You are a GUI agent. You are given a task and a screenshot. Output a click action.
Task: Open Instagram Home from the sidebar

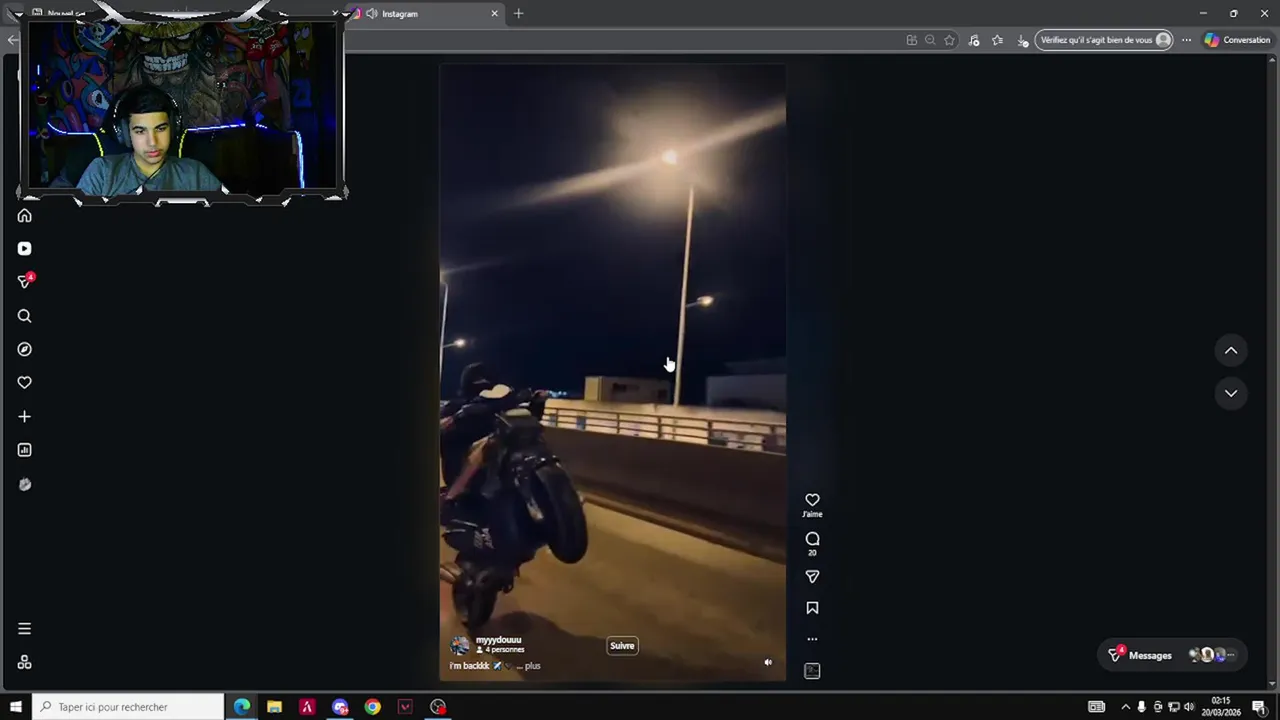tap(24, 216)
